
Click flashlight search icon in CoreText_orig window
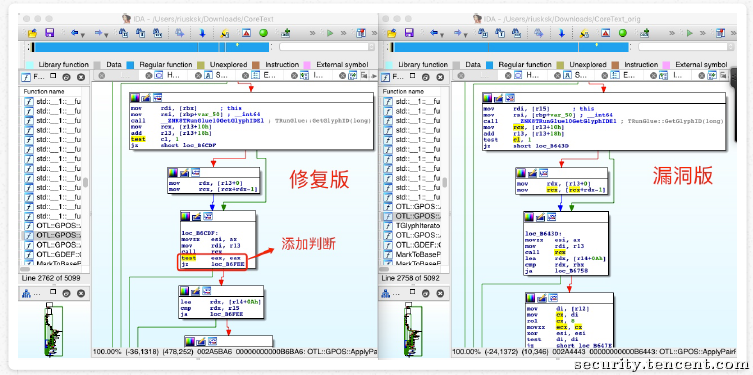click(584, 33)
